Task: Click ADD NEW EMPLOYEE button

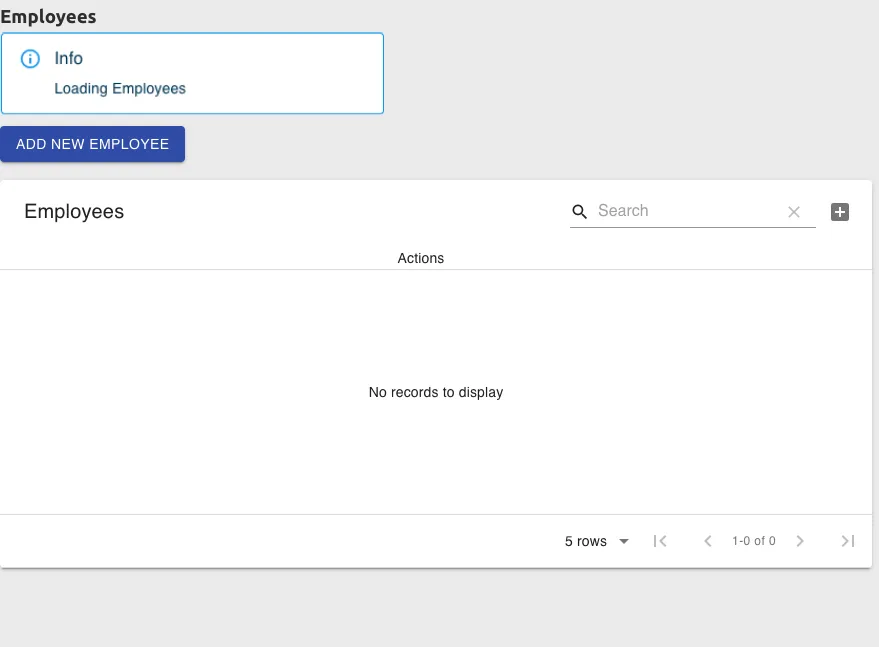Action: 92,144
